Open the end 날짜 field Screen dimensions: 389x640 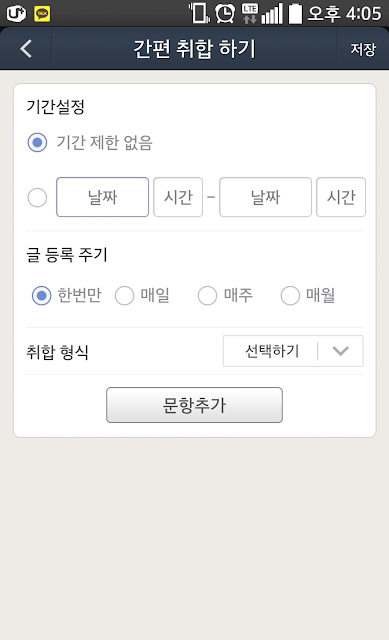pyautogui.click(x=265, y=197)
